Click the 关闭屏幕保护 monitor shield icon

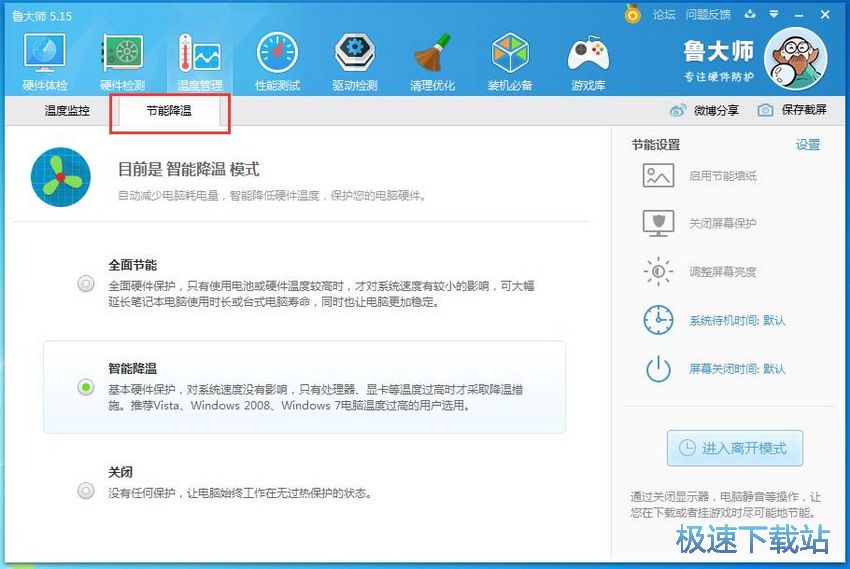(x=658, y=223)
